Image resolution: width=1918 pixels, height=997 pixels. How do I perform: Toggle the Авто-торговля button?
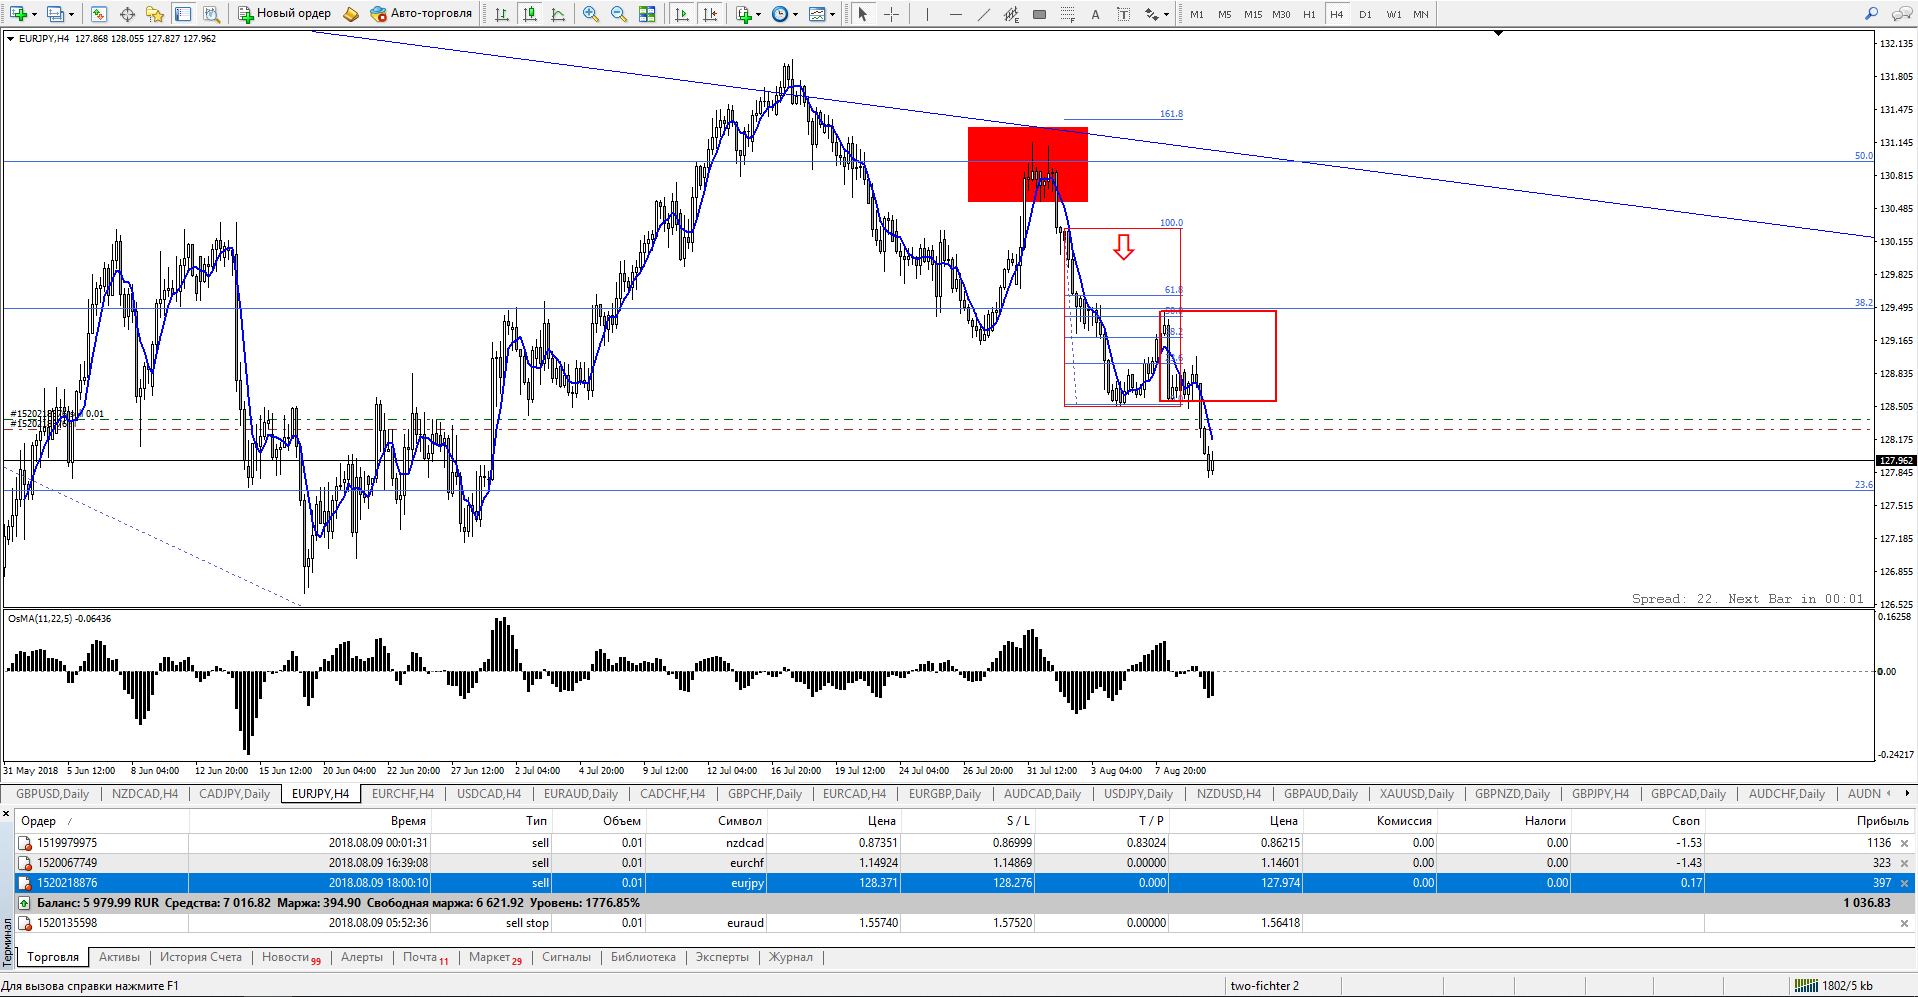tap(421, 14)
